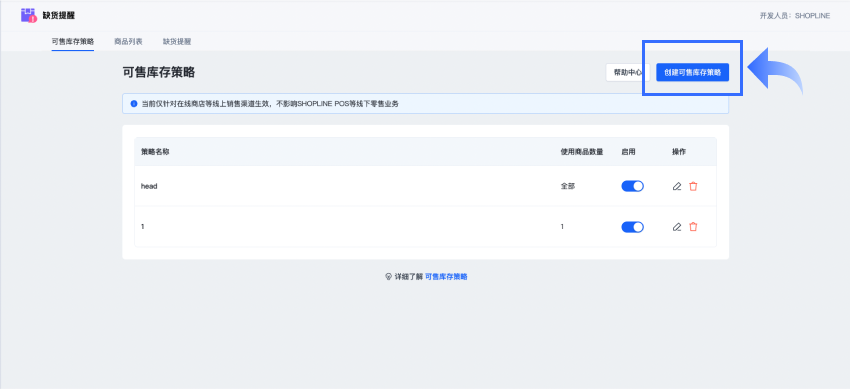Edit strategy 1 with pencil icon
The image size is (850, 389).
(677, 227)
